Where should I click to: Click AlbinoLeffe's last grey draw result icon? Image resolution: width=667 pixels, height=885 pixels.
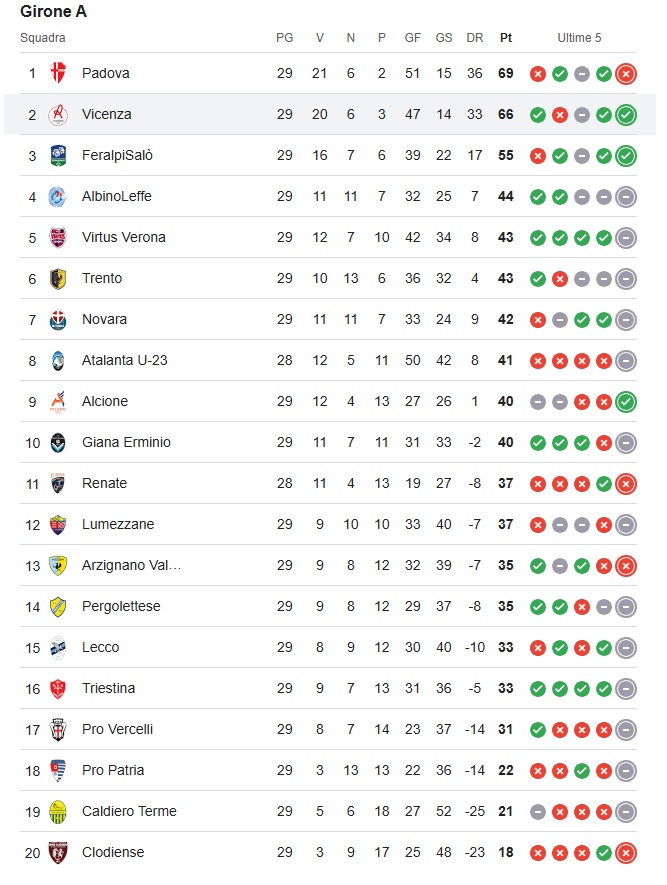coord(626,197)
